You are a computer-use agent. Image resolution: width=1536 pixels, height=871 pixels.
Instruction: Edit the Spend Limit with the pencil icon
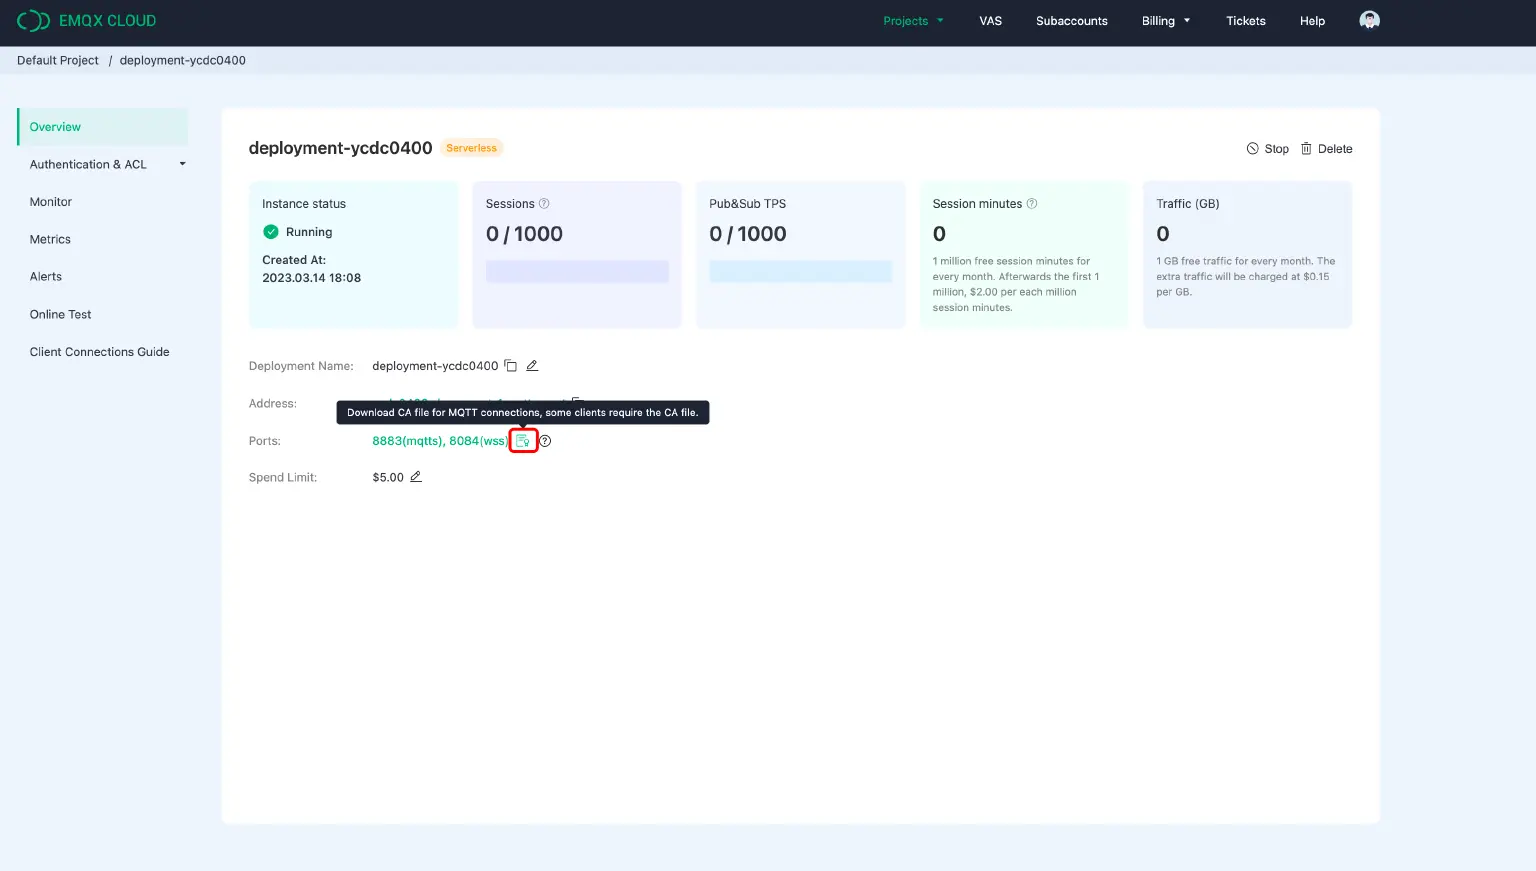(416, 477)
